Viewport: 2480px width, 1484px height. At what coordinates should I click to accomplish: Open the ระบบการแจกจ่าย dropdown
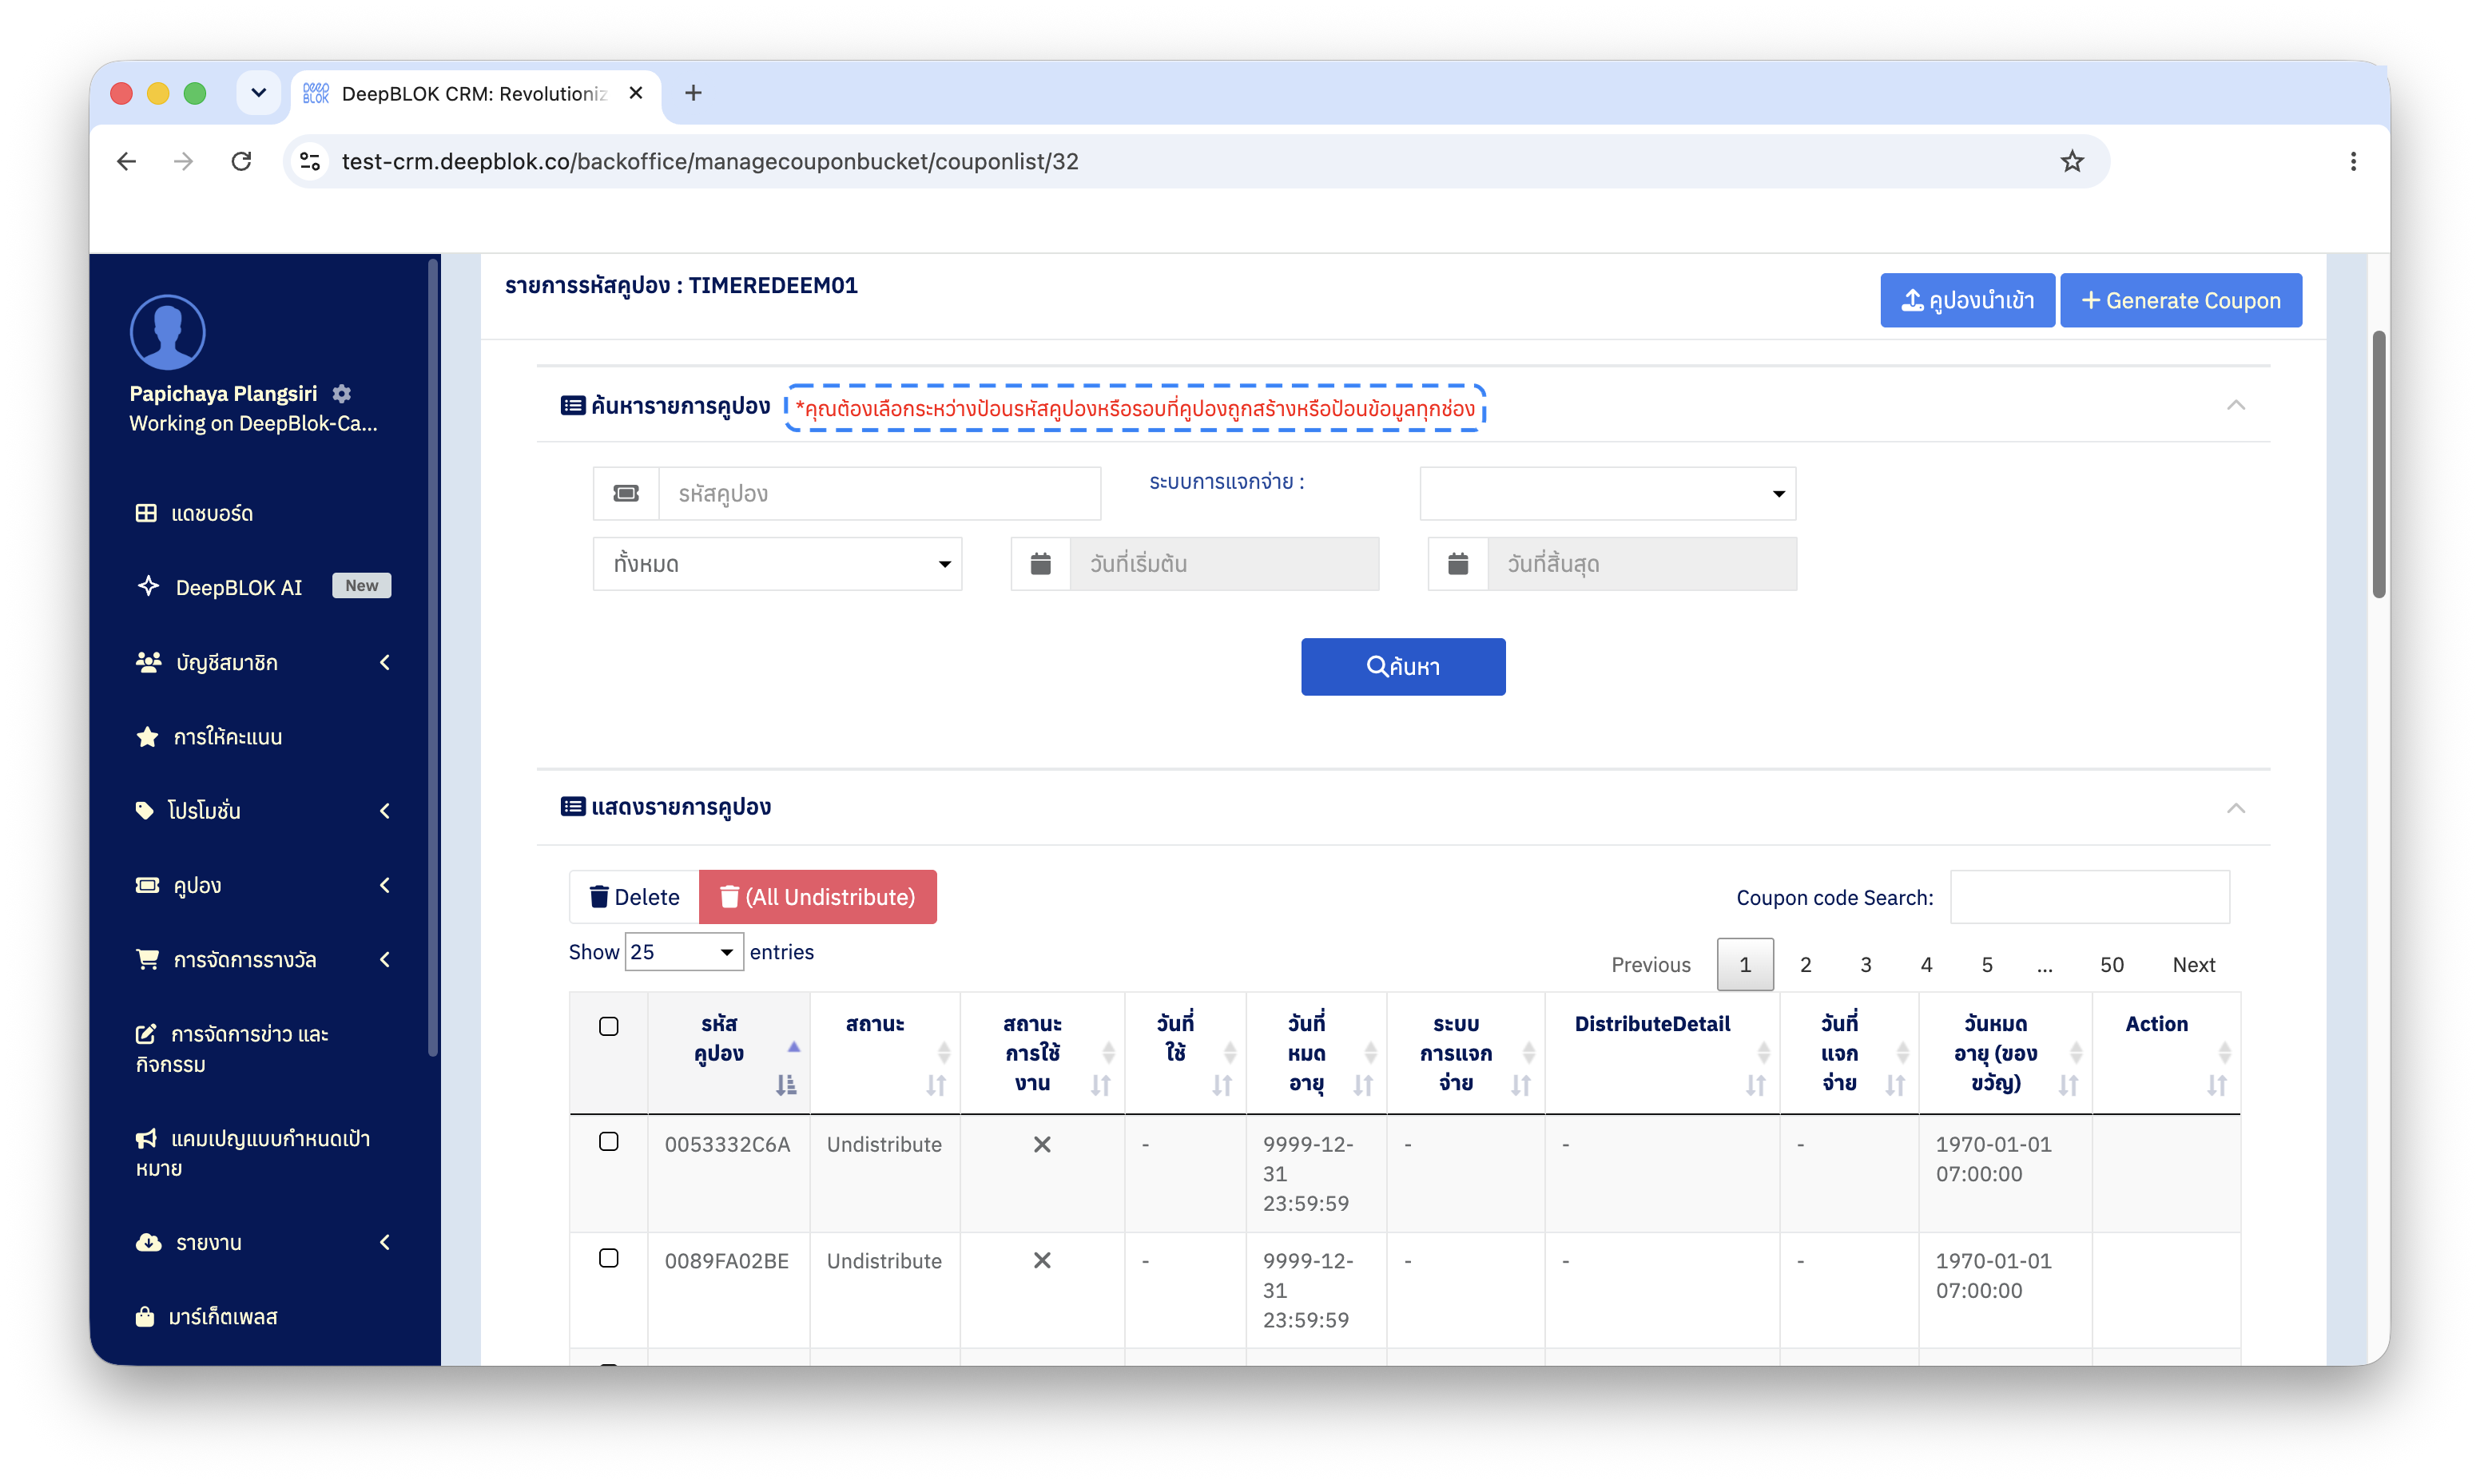click(1607, 493)
